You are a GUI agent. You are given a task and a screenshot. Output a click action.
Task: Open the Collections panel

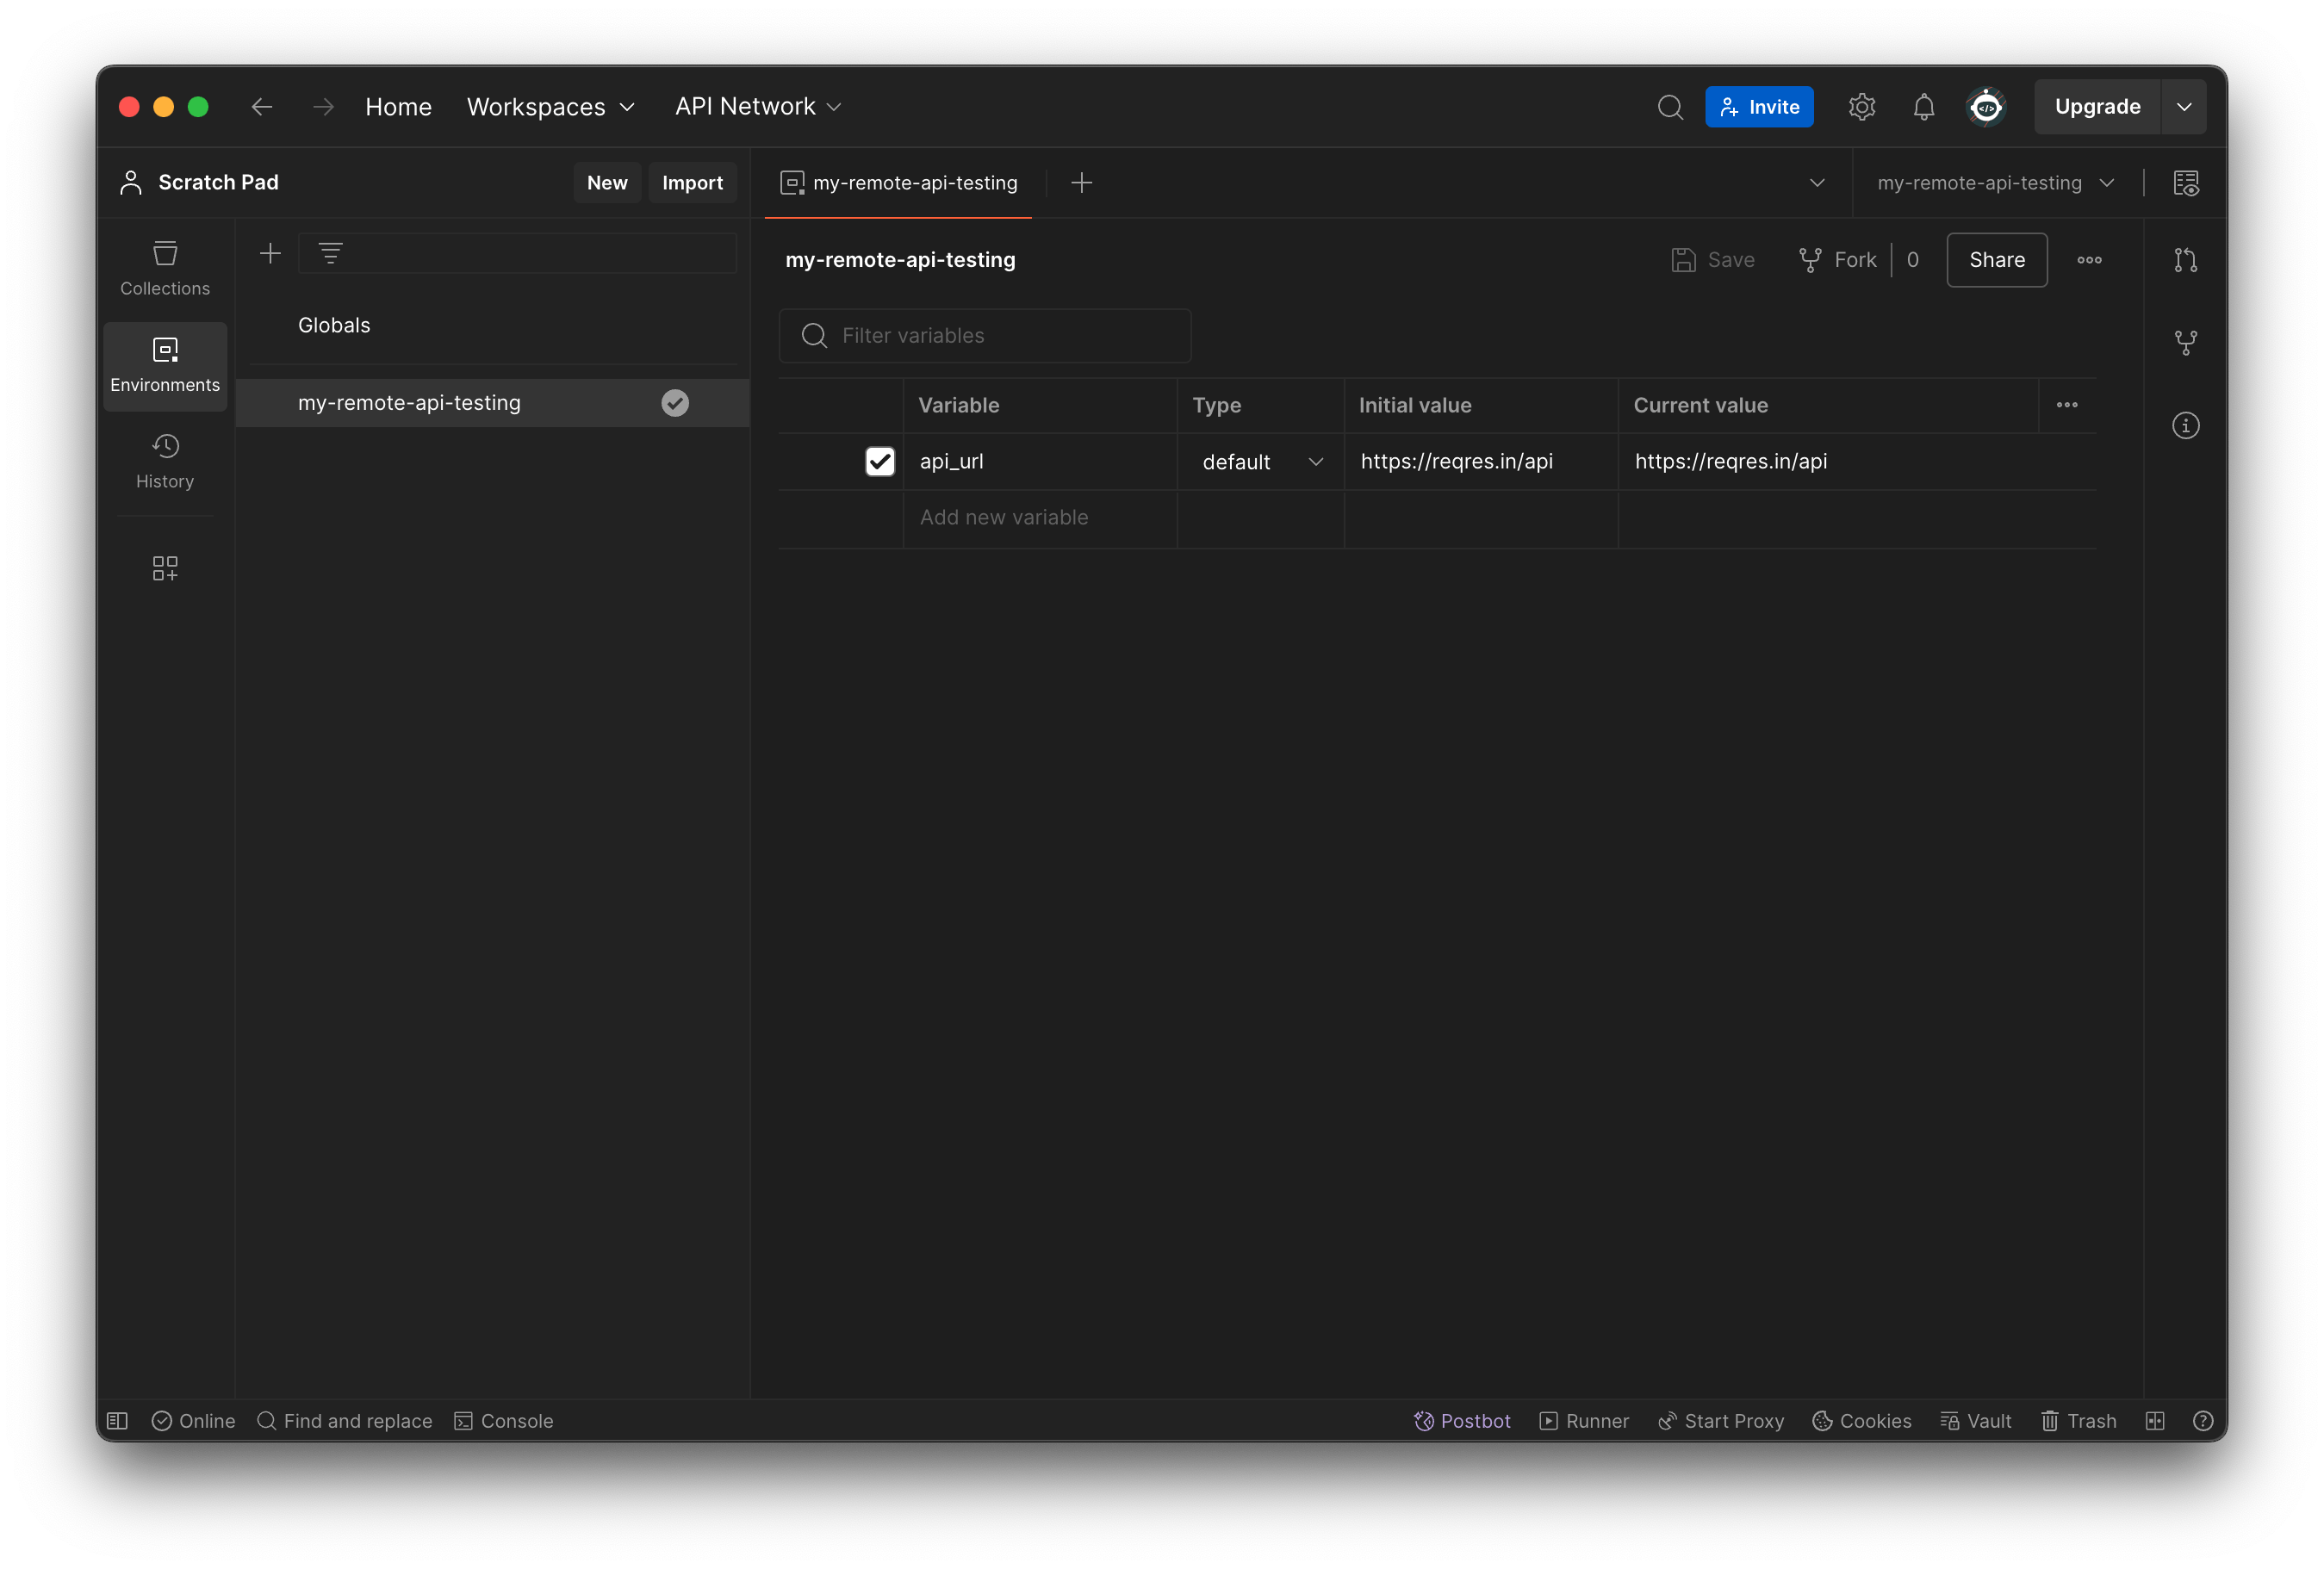point(164,267)
